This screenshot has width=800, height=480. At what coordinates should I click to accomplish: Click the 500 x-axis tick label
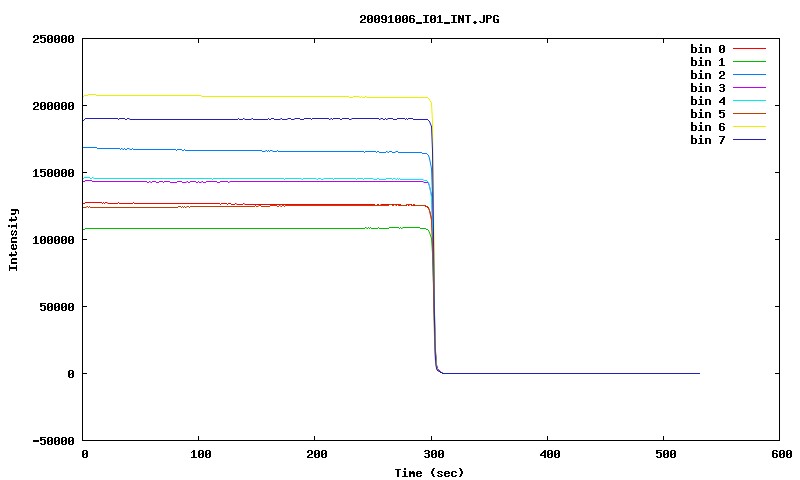pos(665,454)
